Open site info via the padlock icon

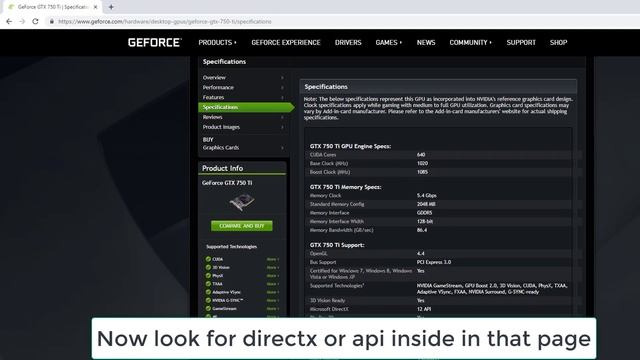51,22
